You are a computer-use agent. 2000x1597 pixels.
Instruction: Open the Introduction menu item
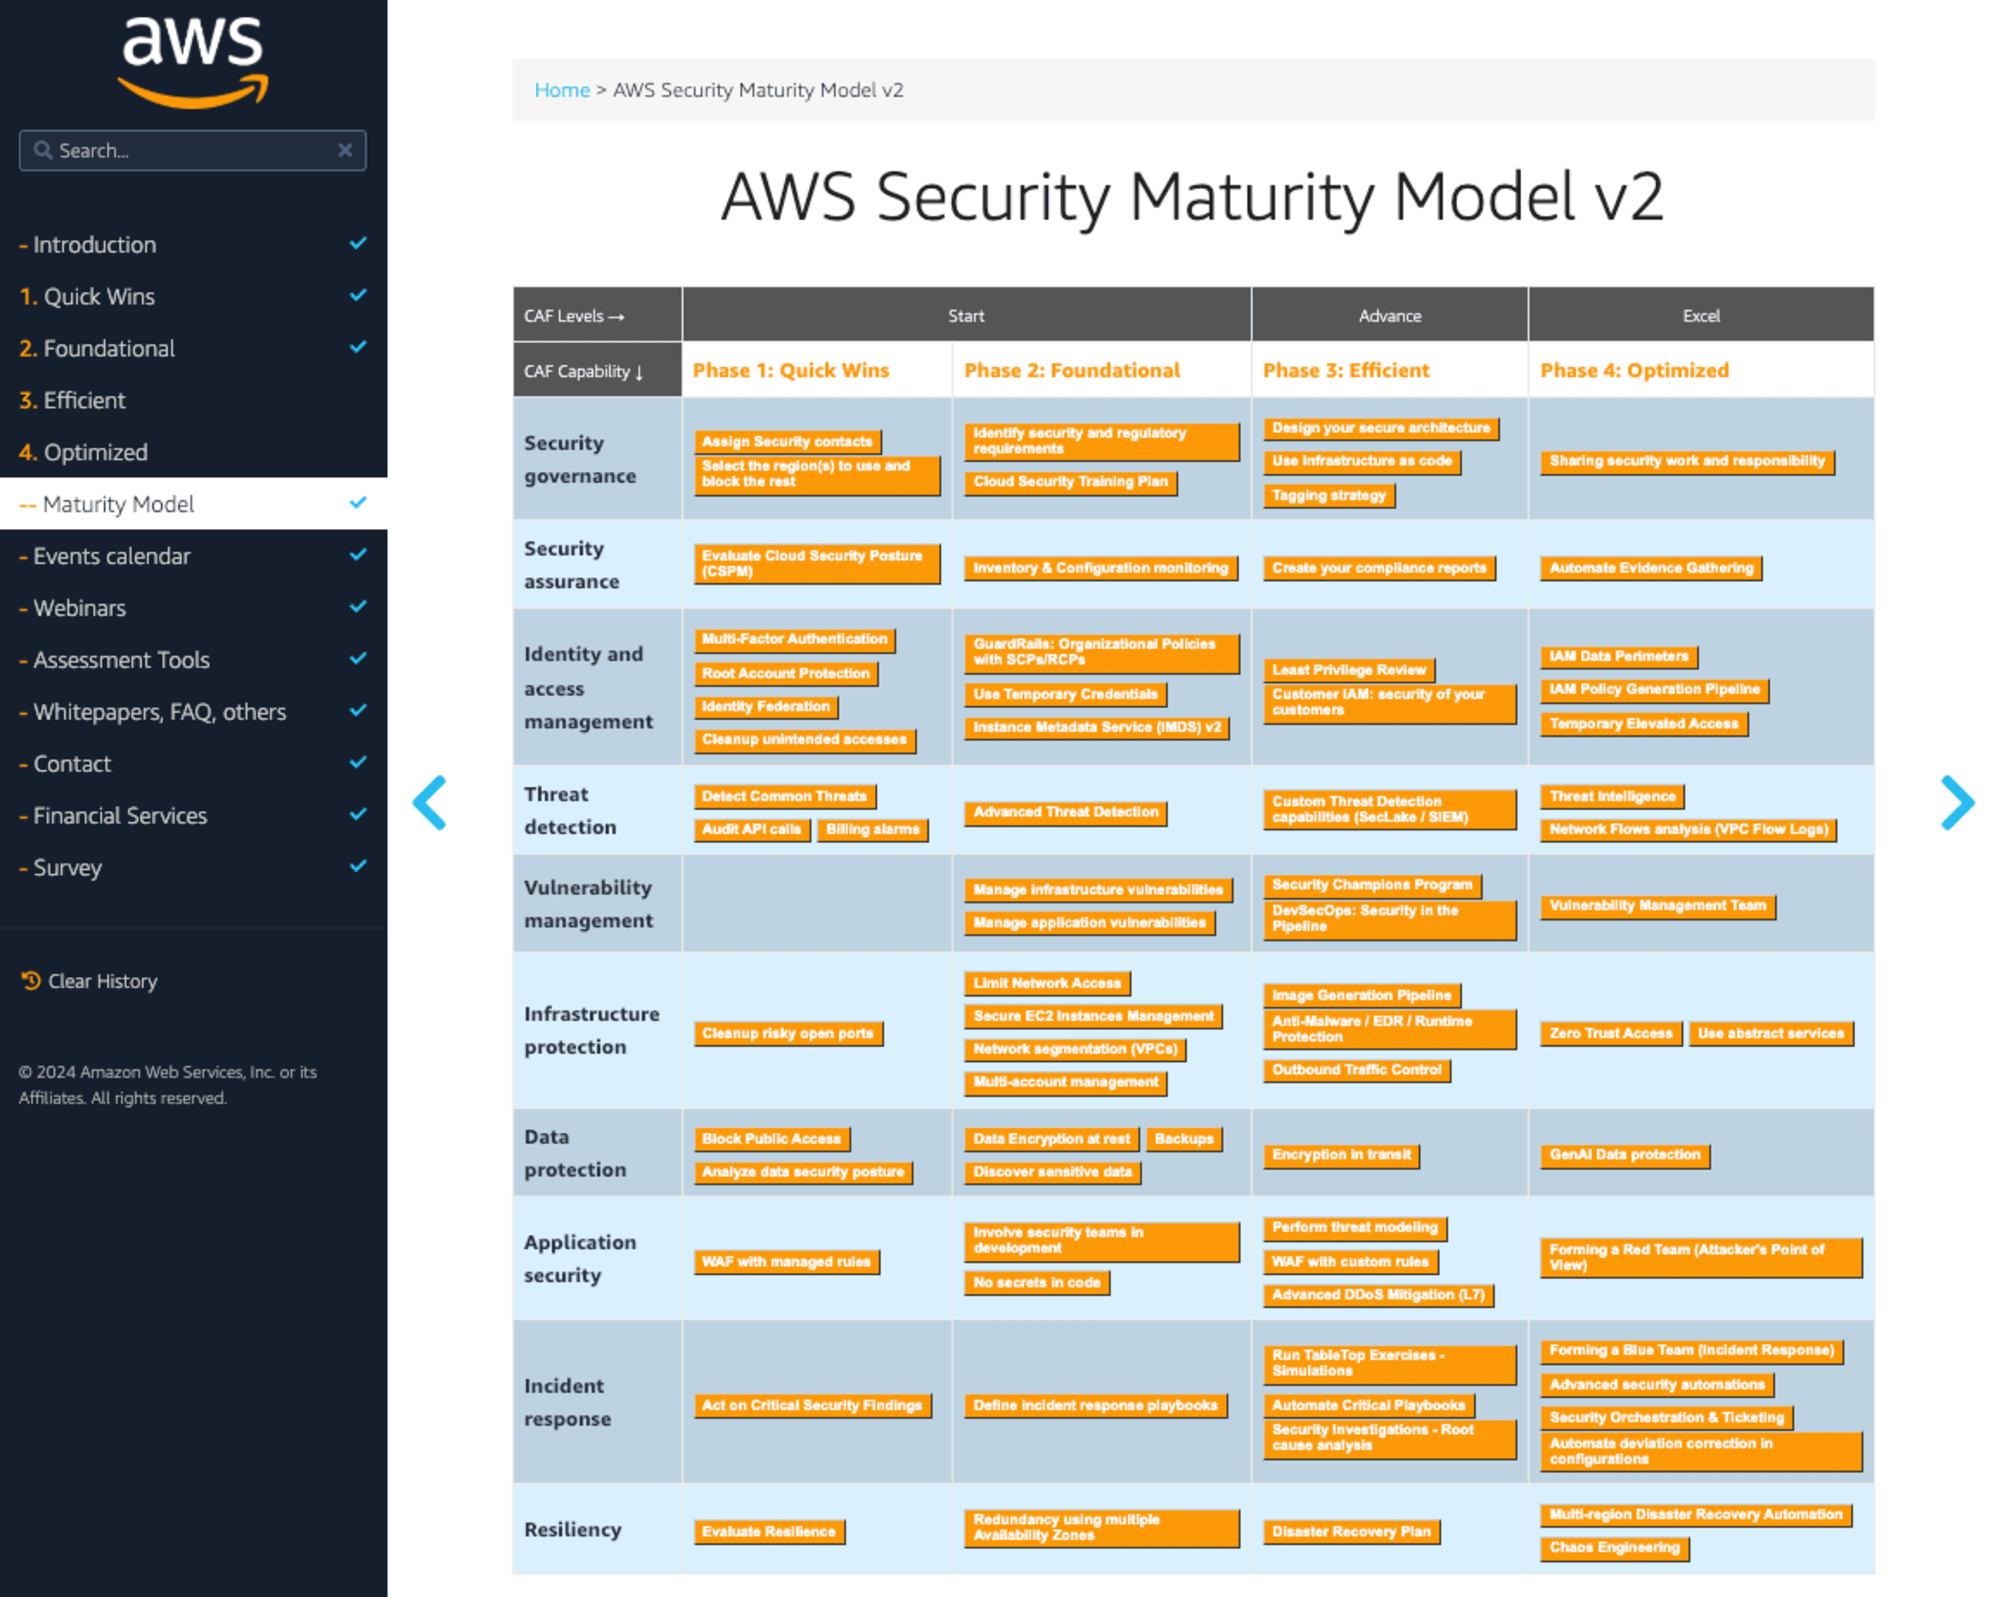[x=193, y=244]
